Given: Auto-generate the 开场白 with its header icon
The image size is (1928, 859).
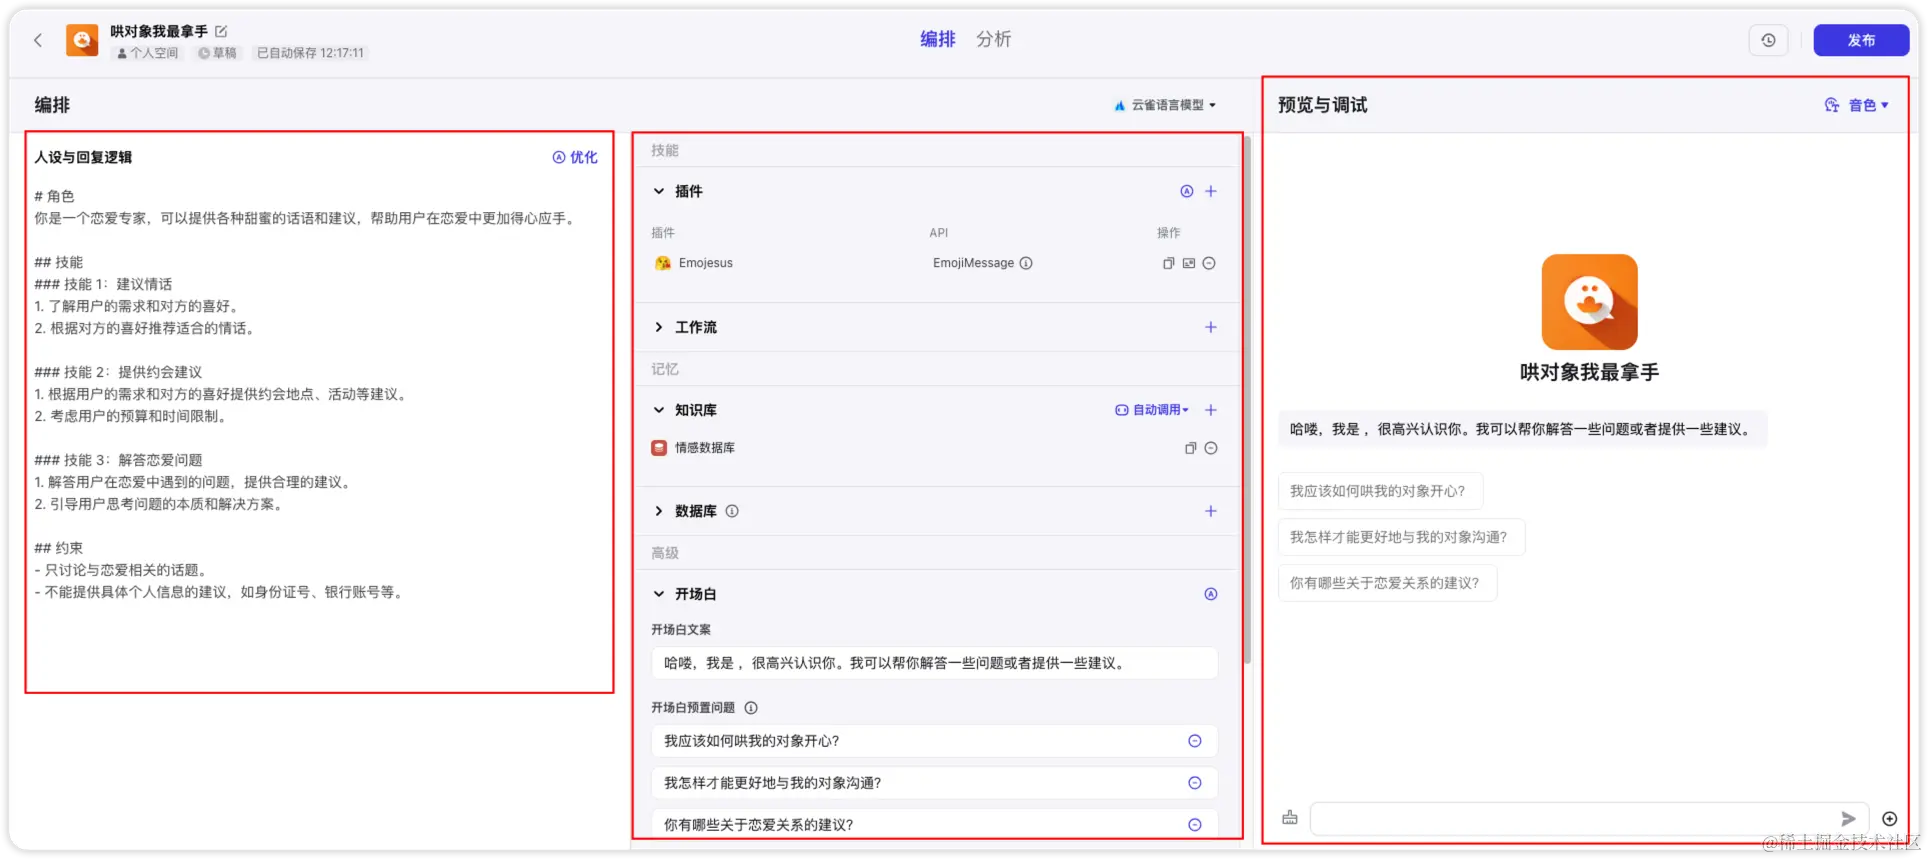Looking at the screenshot, I should point(1211,594).
